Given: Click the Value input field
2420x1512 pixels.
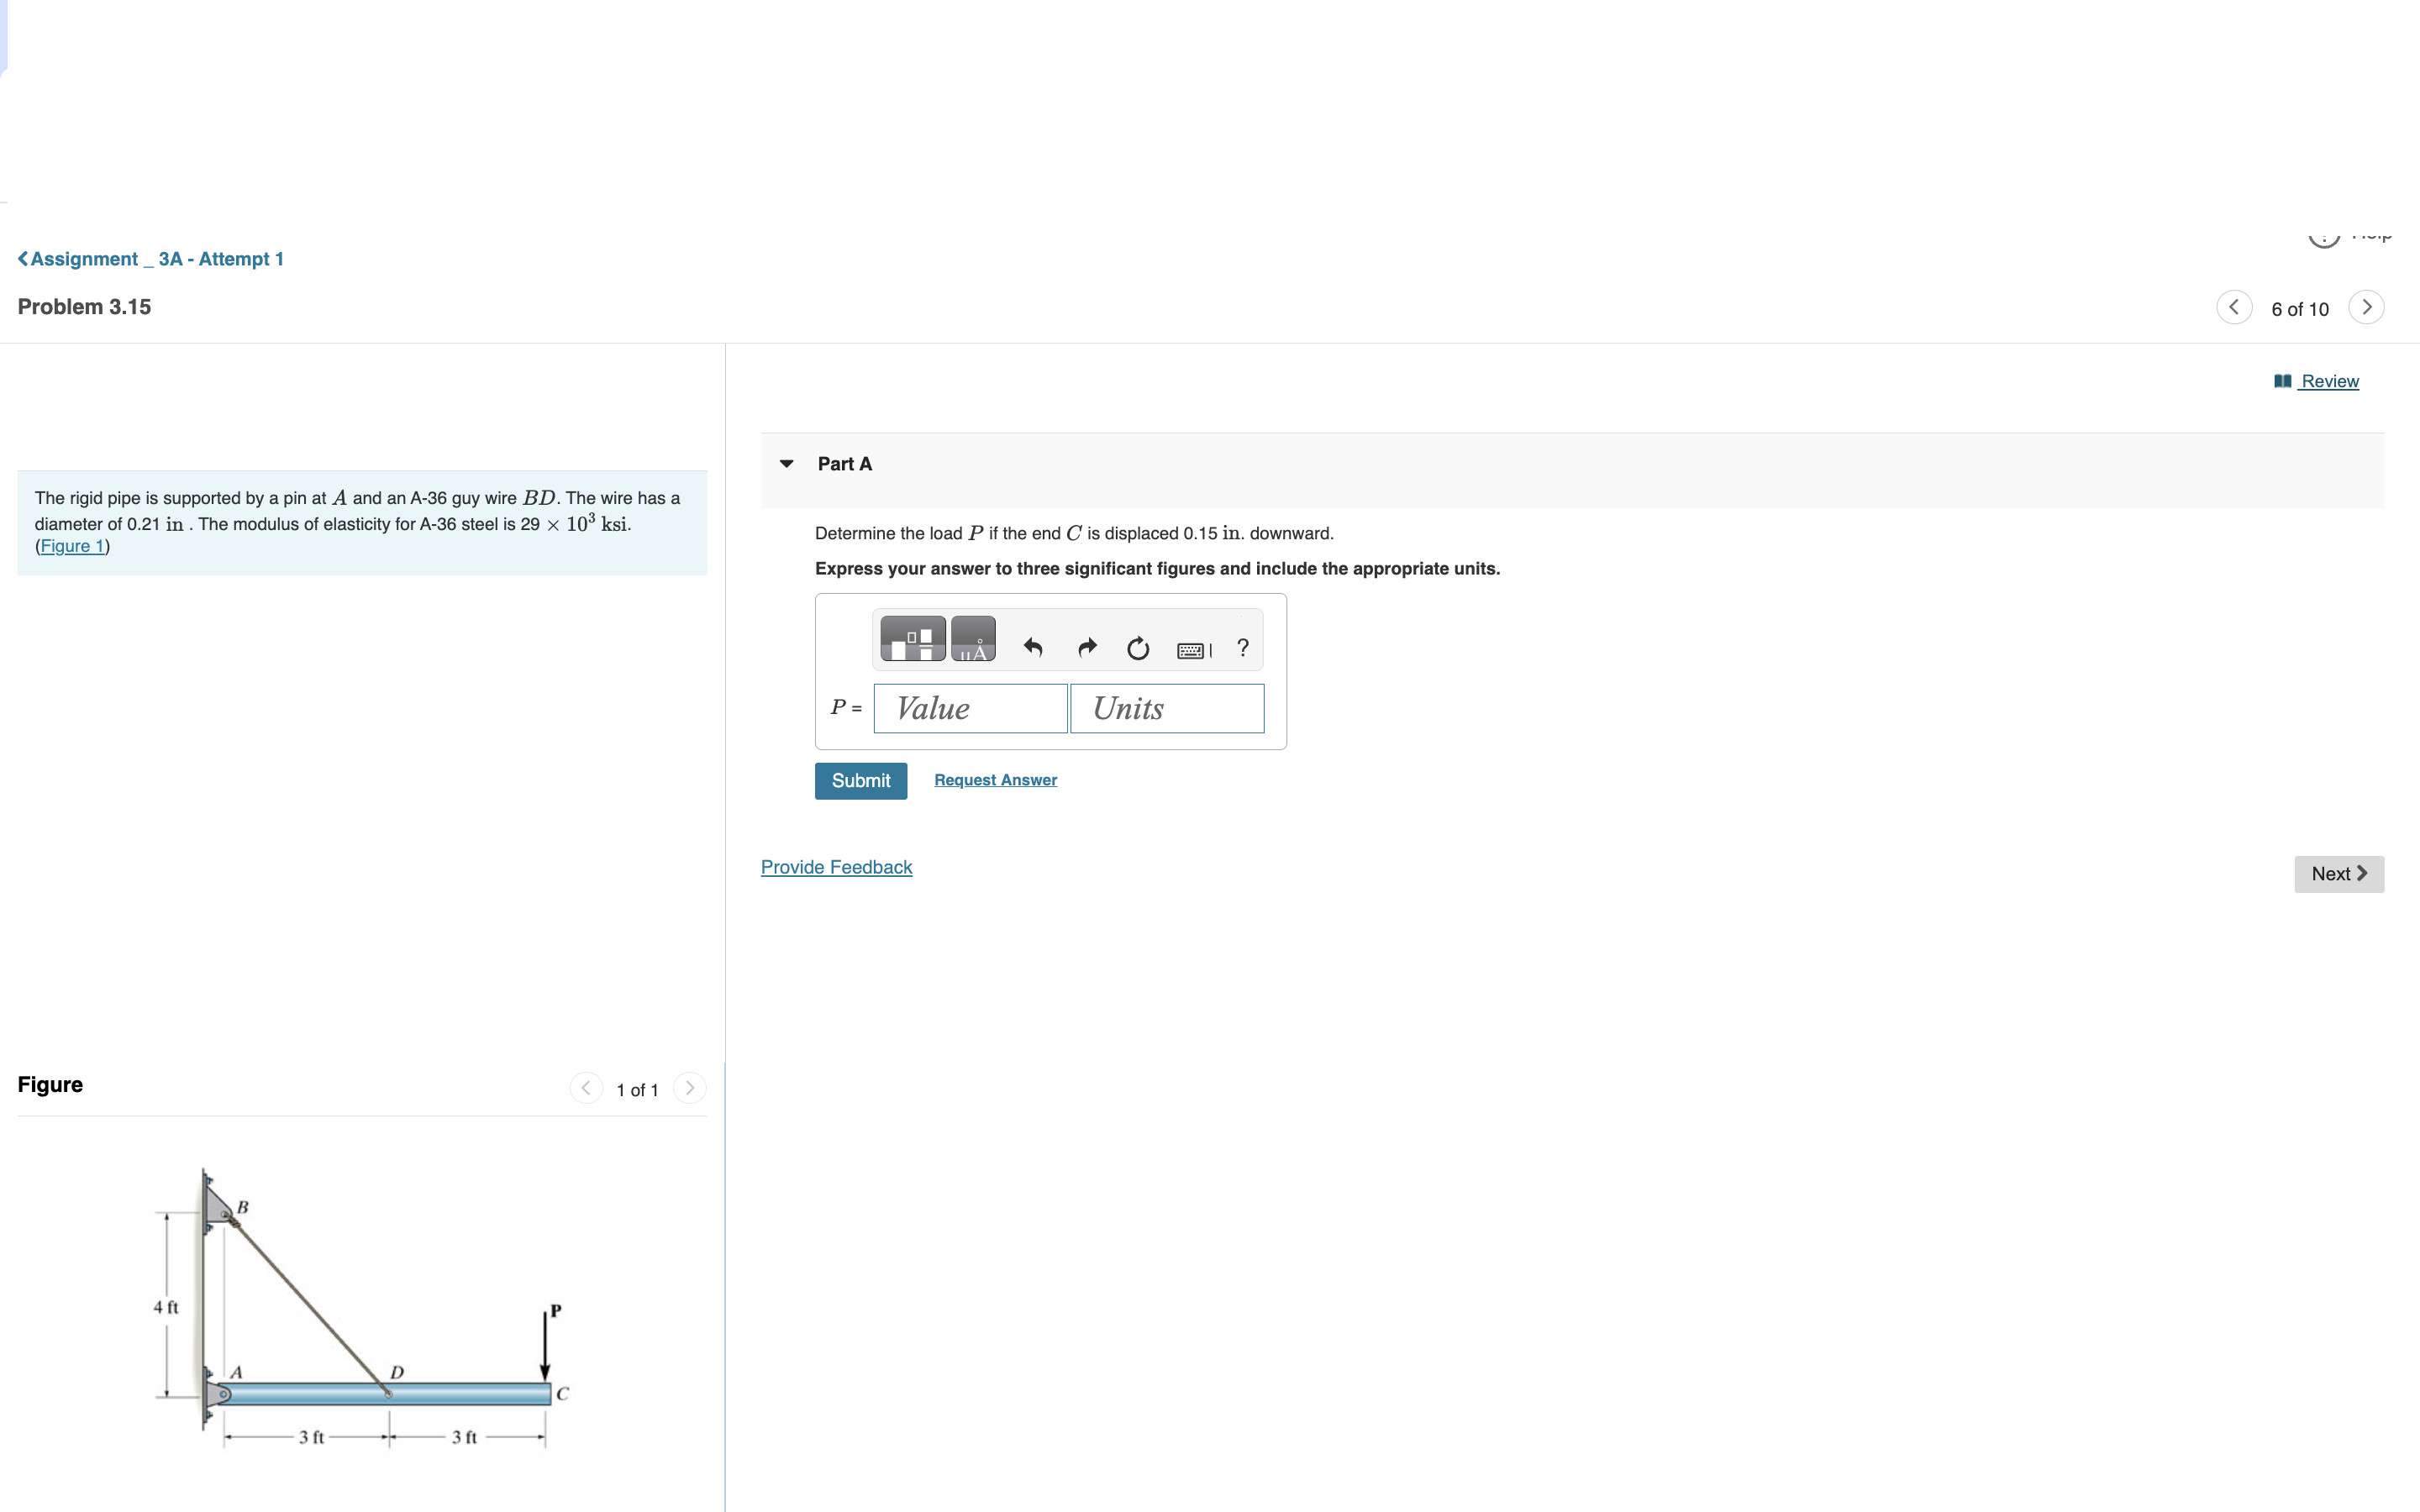Looking at the screenshot, I should [970, 708].
